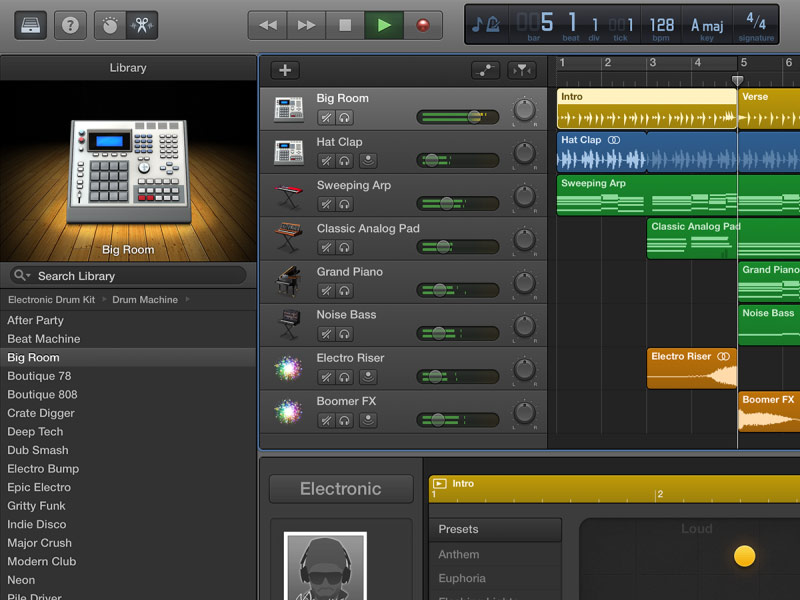The width and height of the screenshot is (800, 600).
Task: Select the Noise Bass track synth icon
Action: (x=289, y=324)
